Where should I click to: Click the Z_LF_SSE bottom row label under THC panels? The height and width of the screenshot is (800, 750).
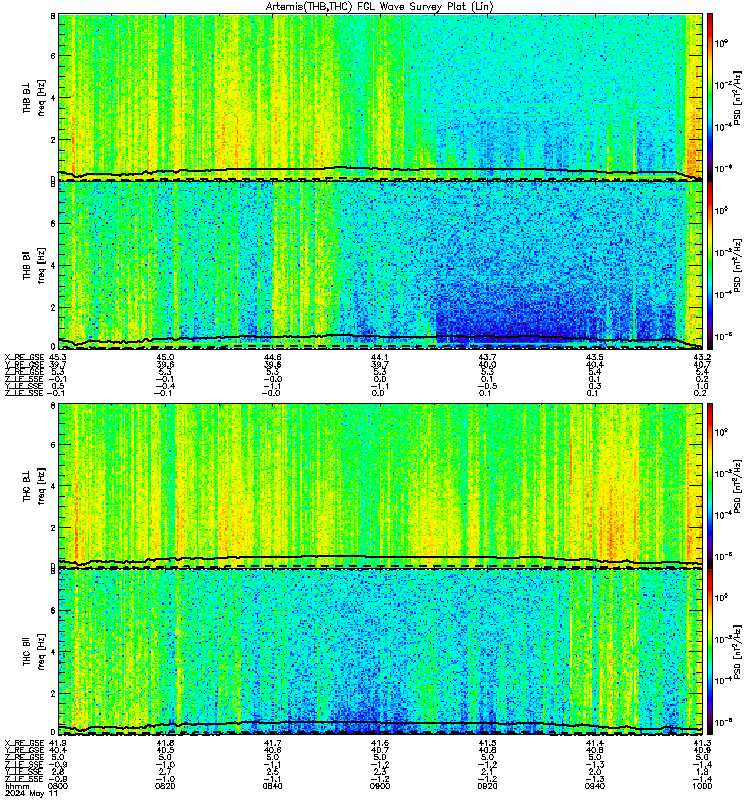pyautogui.click(x=24, y=779)
